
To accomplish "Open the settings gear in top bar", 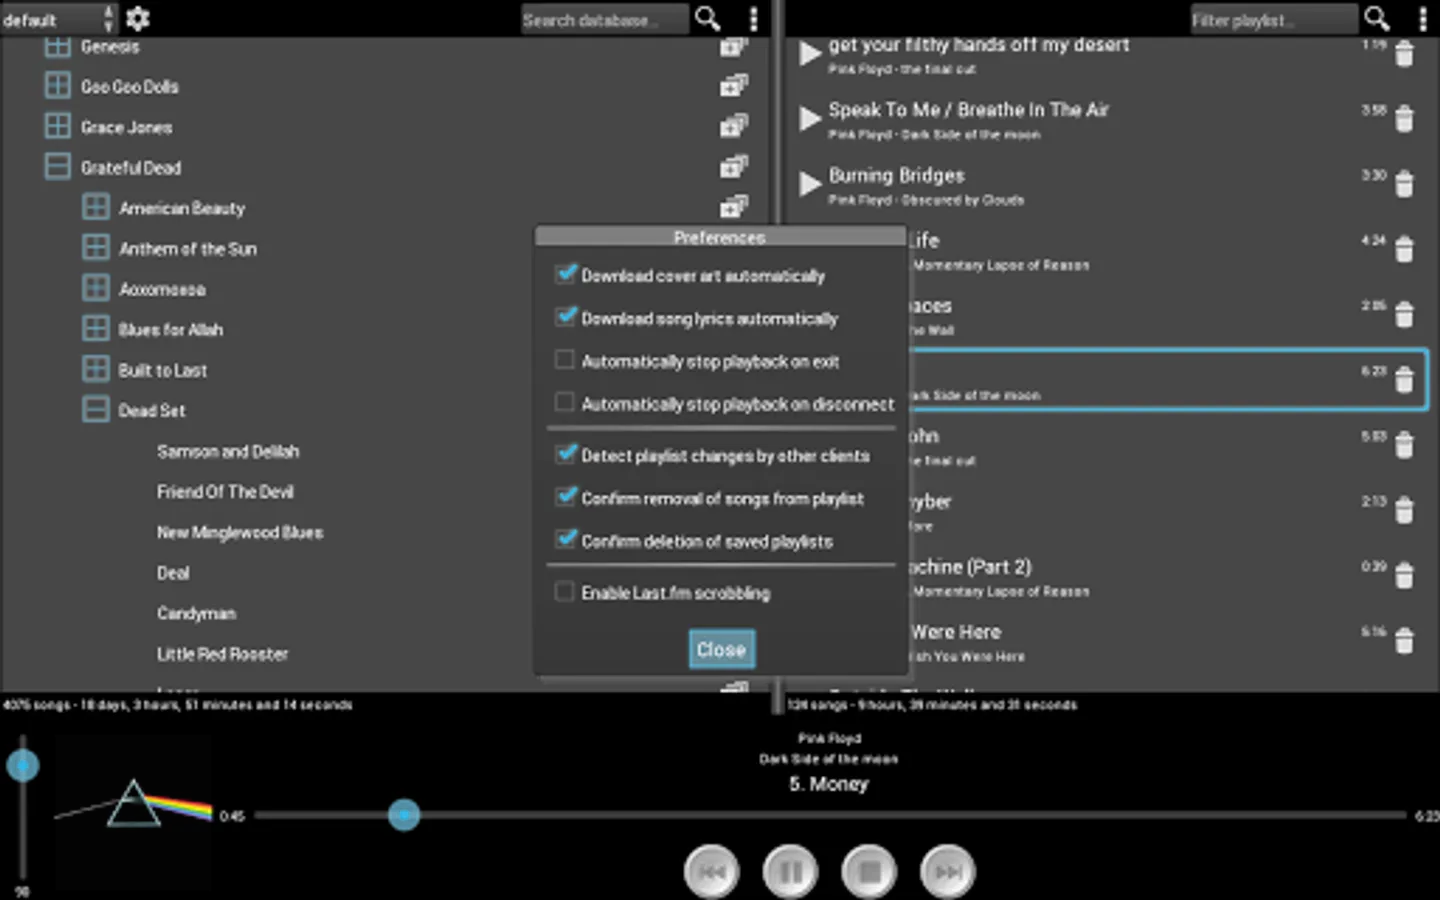I will pyautogui.click(x=138, y=18).
